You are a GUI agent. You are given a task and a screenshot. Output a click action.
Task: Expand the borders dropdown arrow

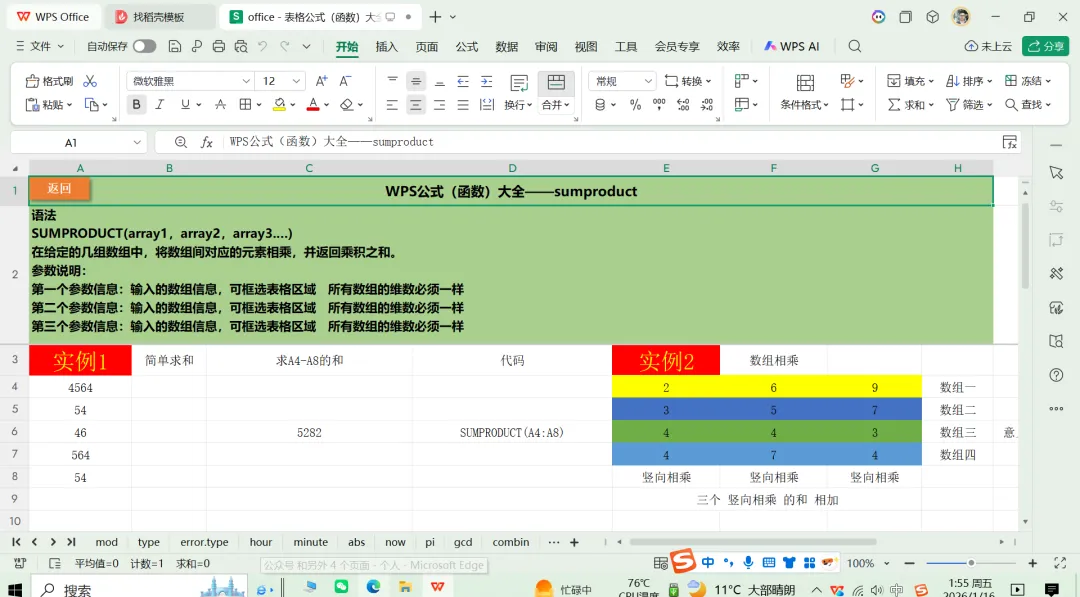pyautogui.click(x=259, y=105)
